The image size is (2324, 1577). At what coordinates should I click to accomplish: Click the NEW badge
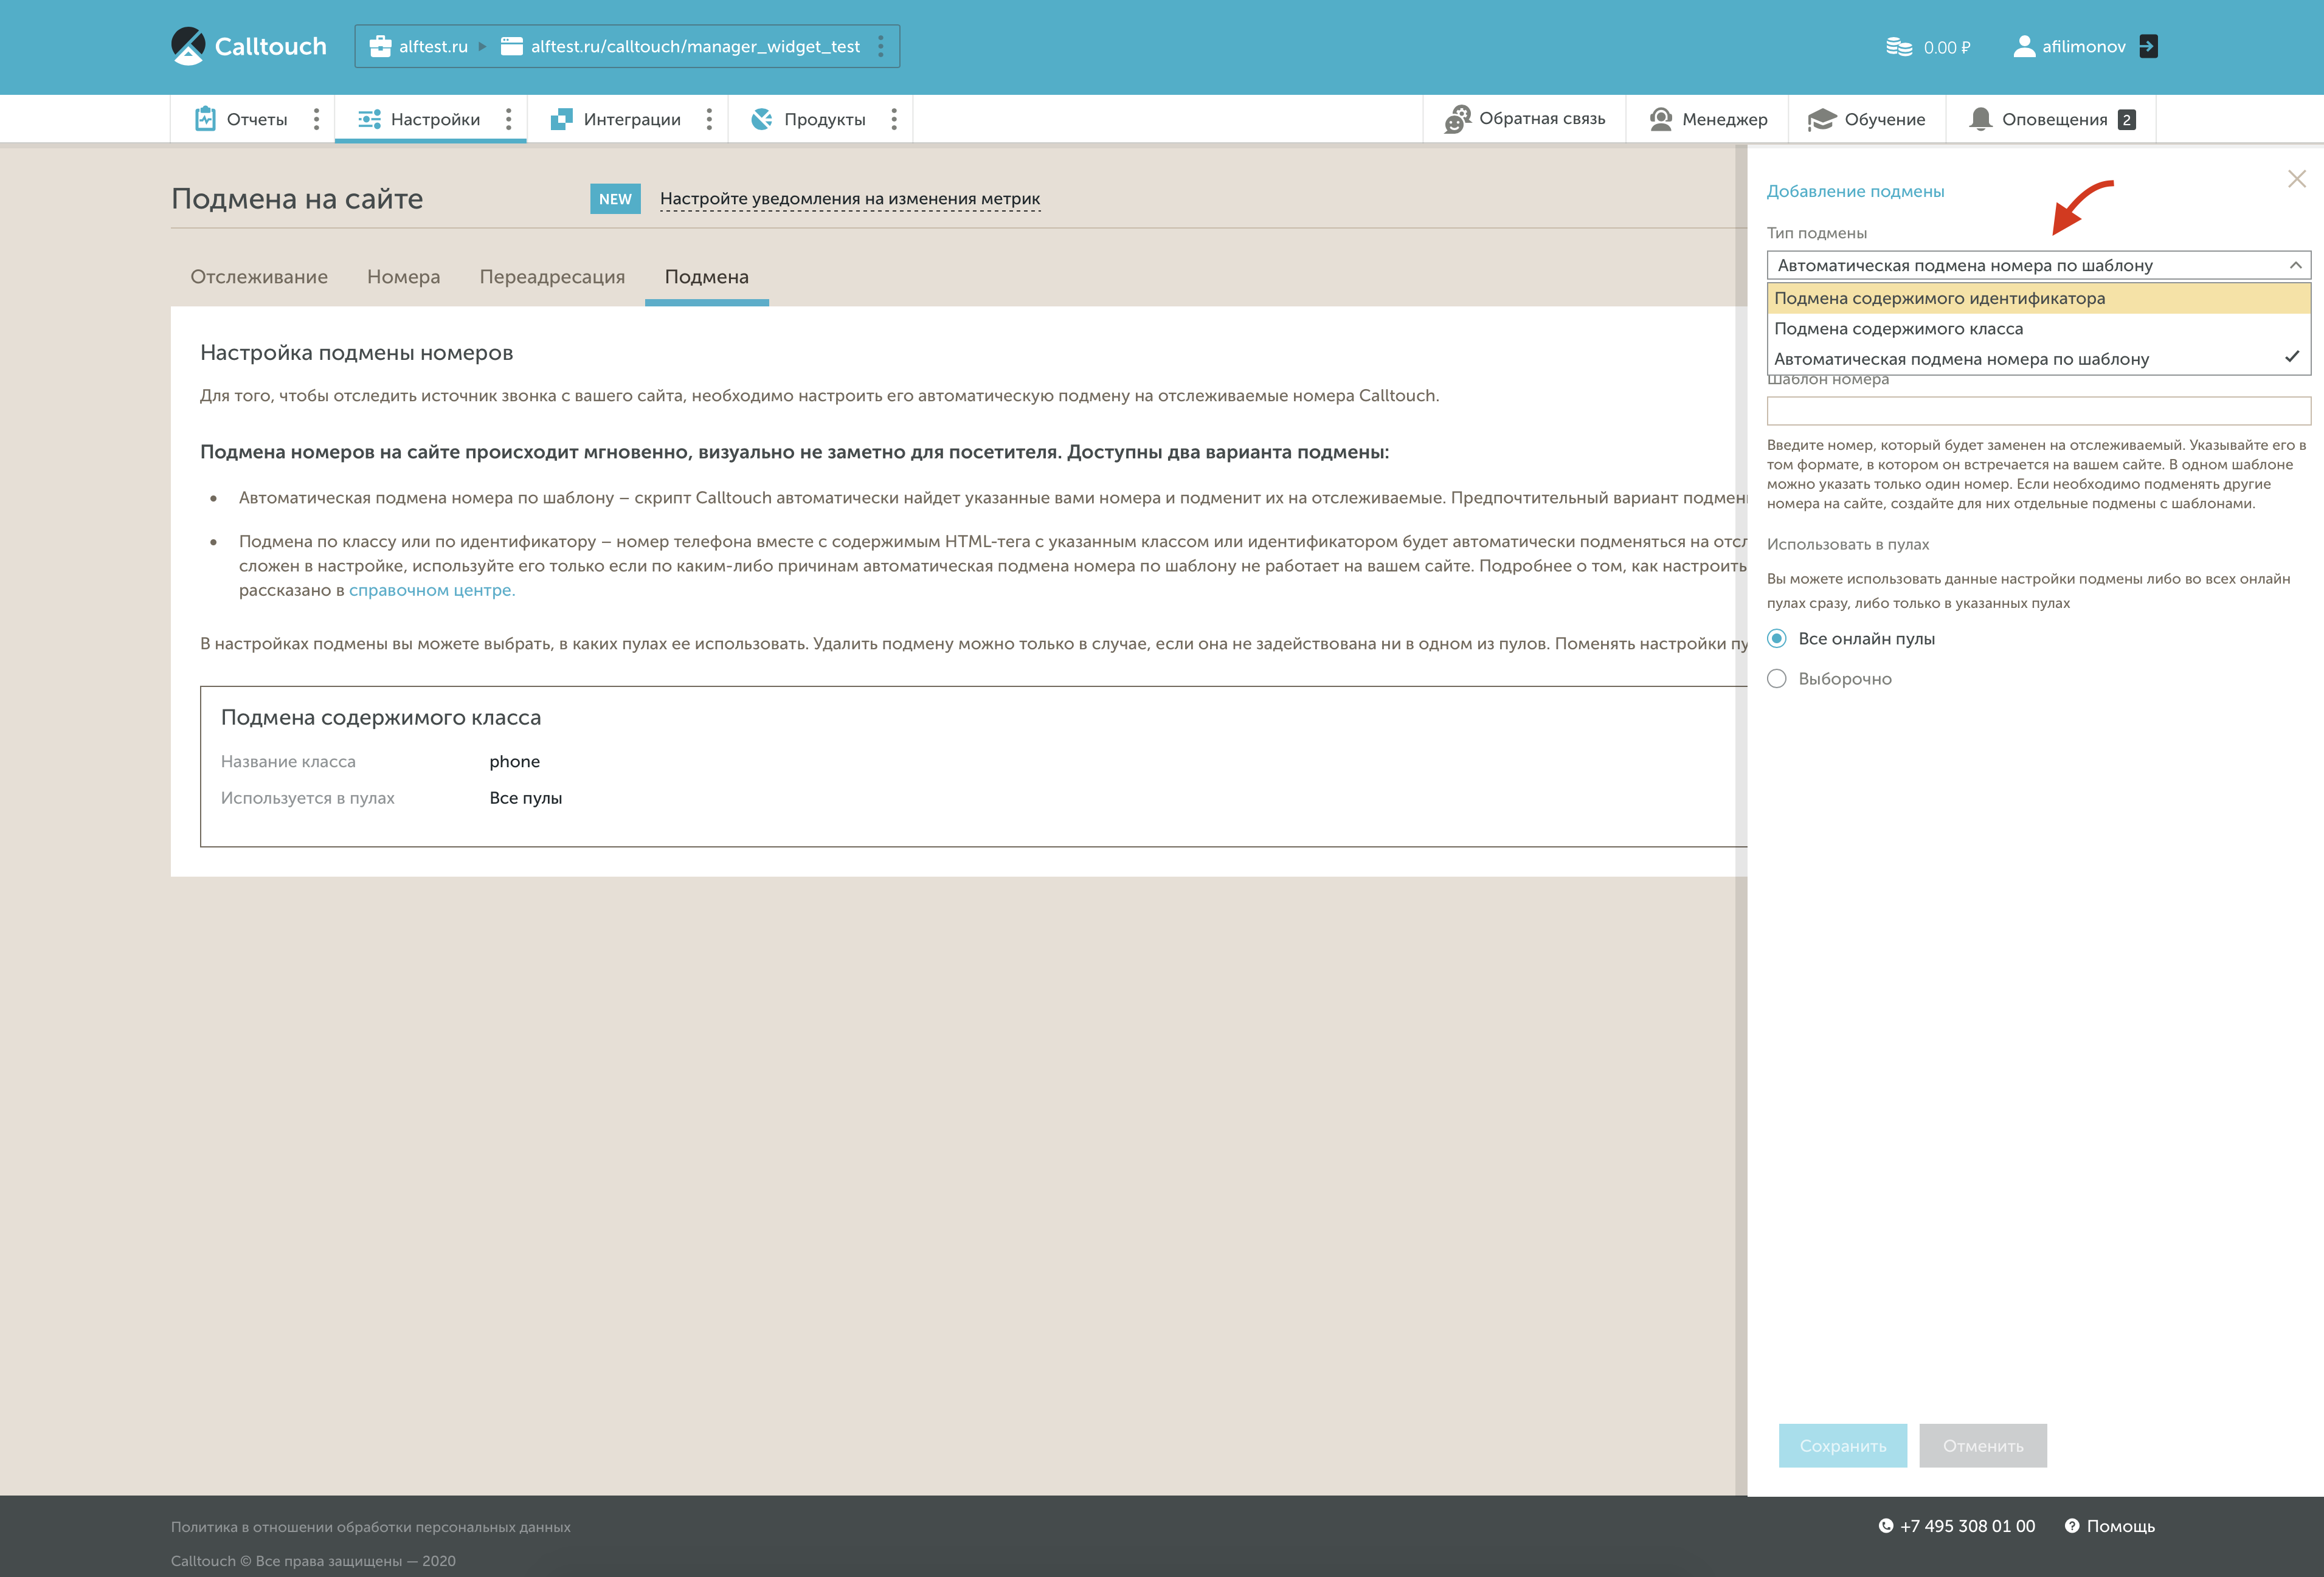[615, 199]
